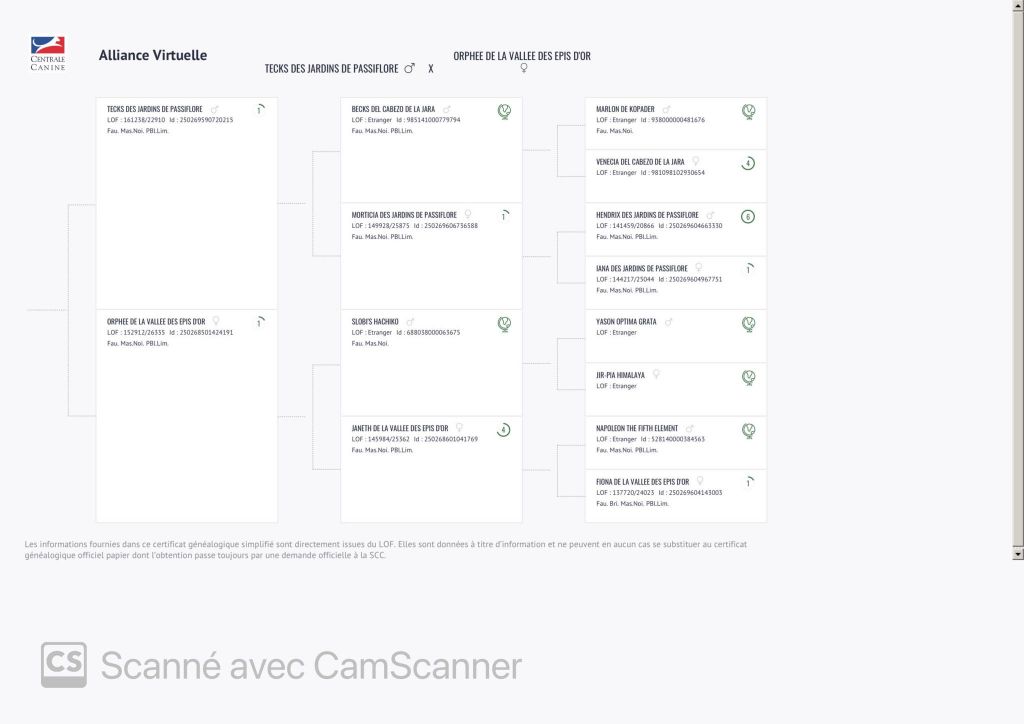Click the rating 4 badge on Venecia del Cabezo de la Jara
The height and width of the screenshot is (724, 1024).
748,163
